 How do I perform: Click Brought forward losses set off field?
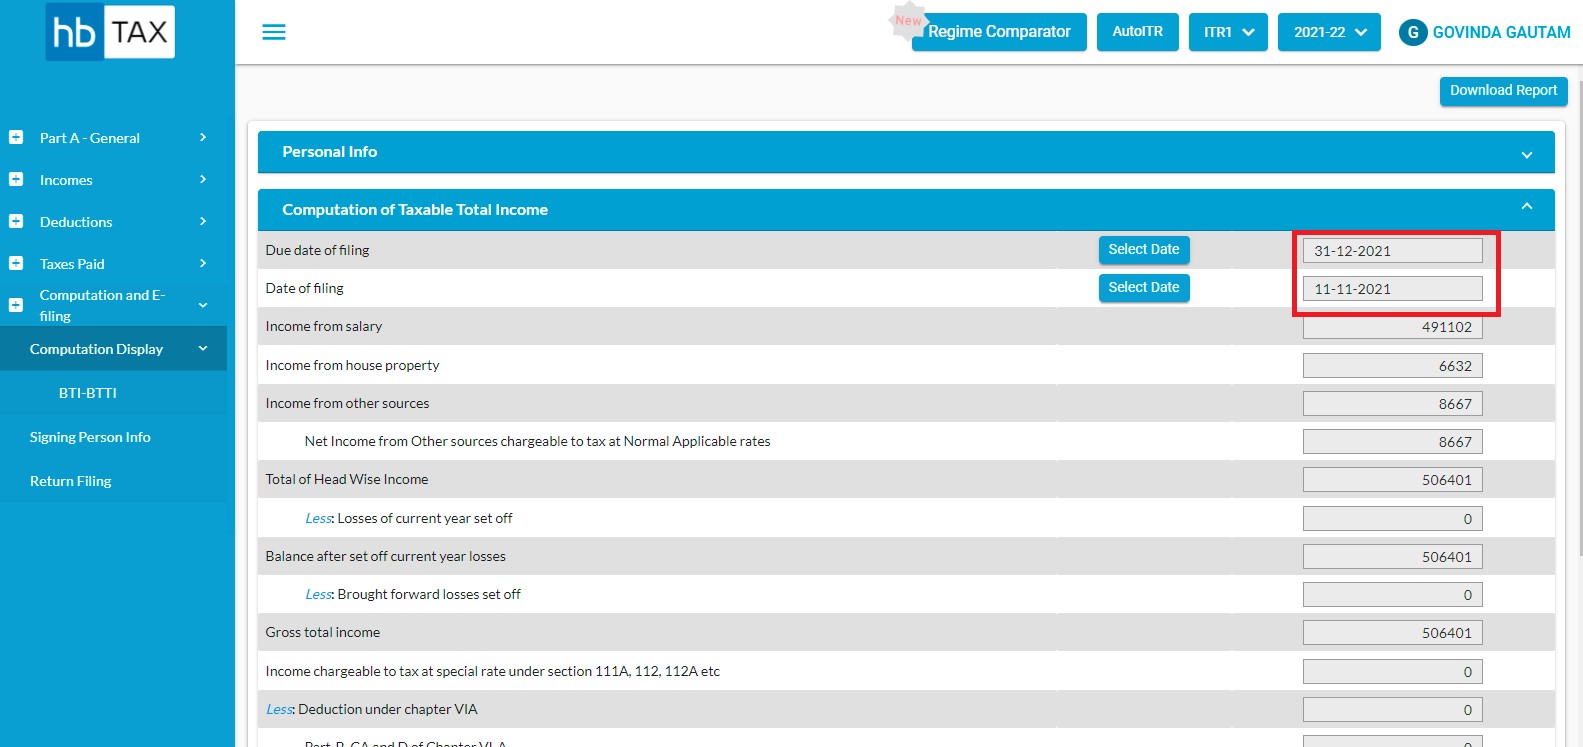(1393, 595)
